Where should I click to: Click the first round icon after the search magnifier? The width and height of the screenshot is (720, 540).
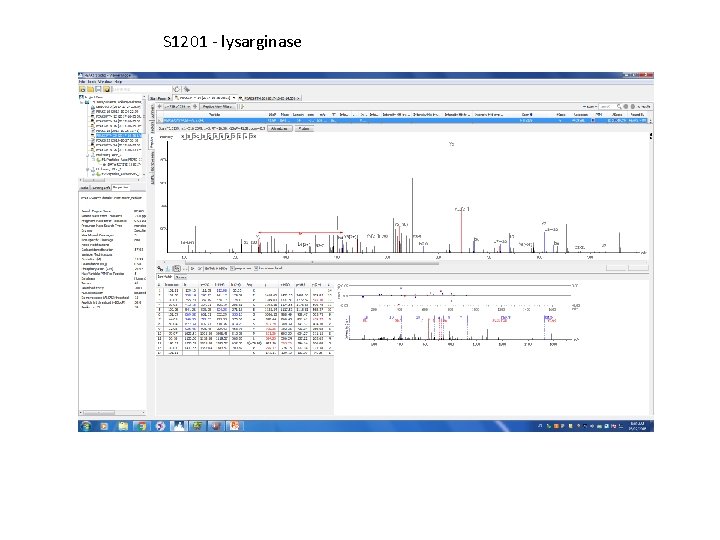click(x=626, y=107)
